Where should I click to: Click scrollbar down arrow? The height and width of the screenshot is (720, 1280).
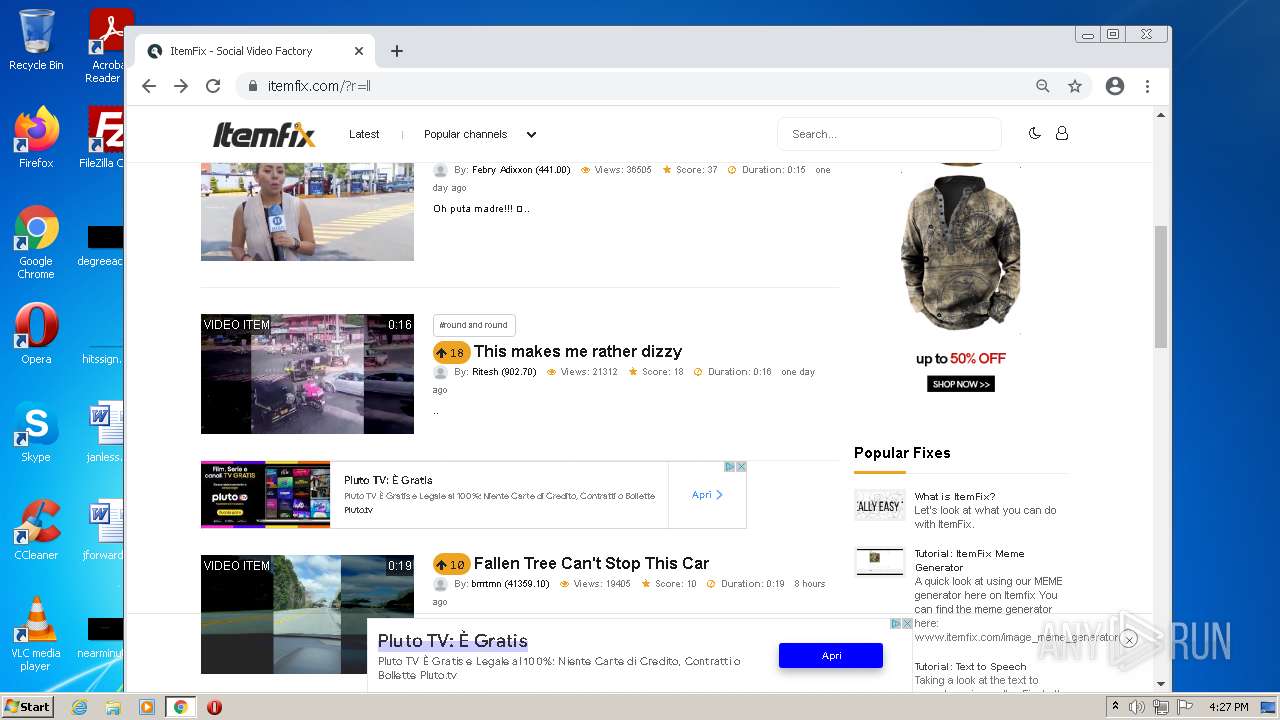1161,684
